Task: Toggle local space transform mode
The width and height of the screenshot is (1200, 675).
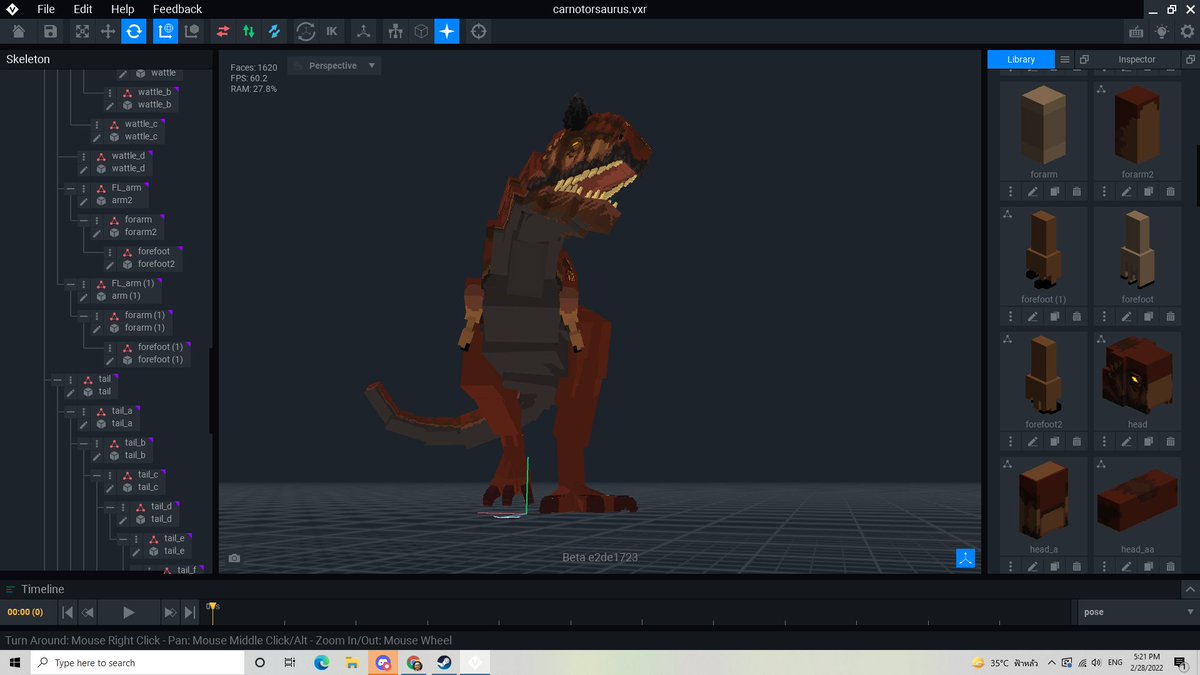Action: (x=192, y=32)
